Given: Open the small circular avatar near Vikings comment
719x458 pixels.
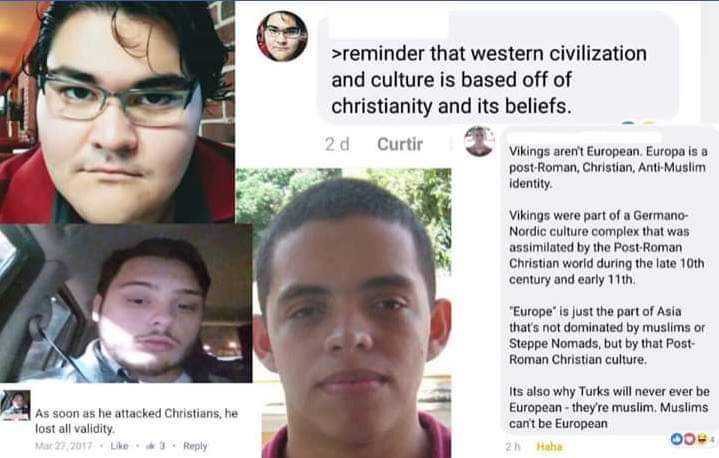Looking at the screenshot, I should [479, 141].
